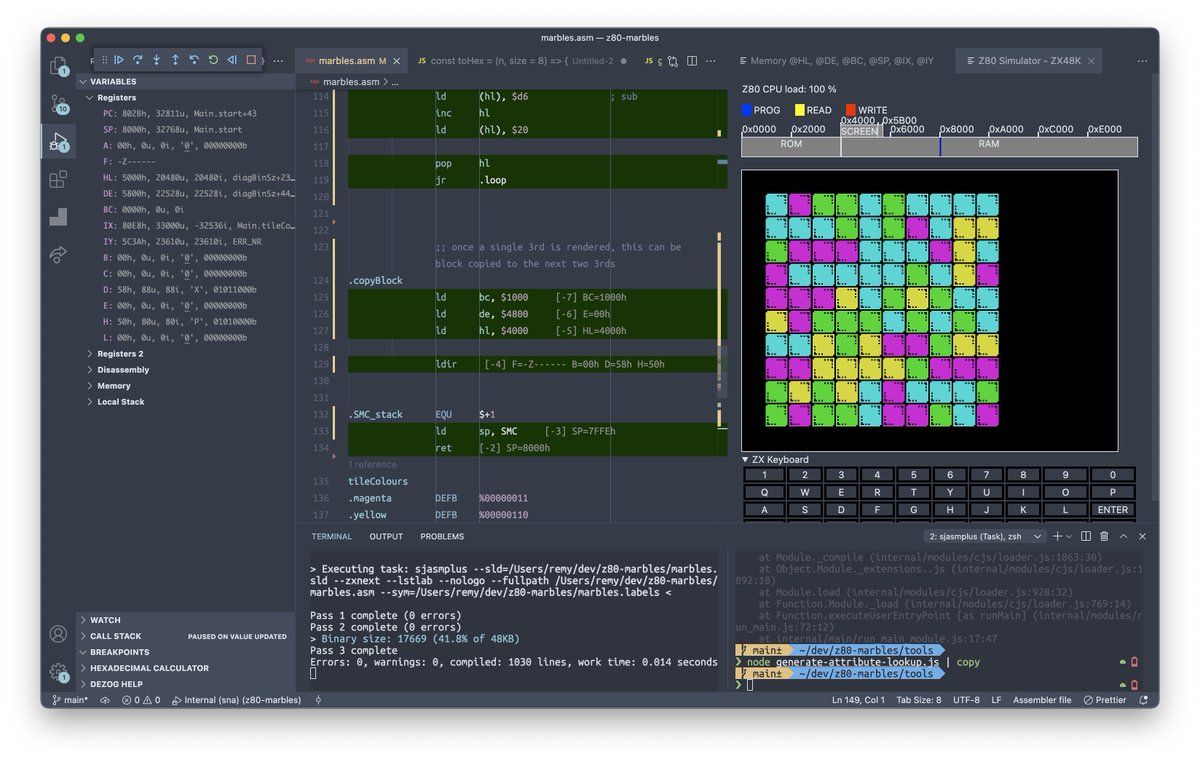Switch to the Memory @HL editor tab

pos(842,61)
